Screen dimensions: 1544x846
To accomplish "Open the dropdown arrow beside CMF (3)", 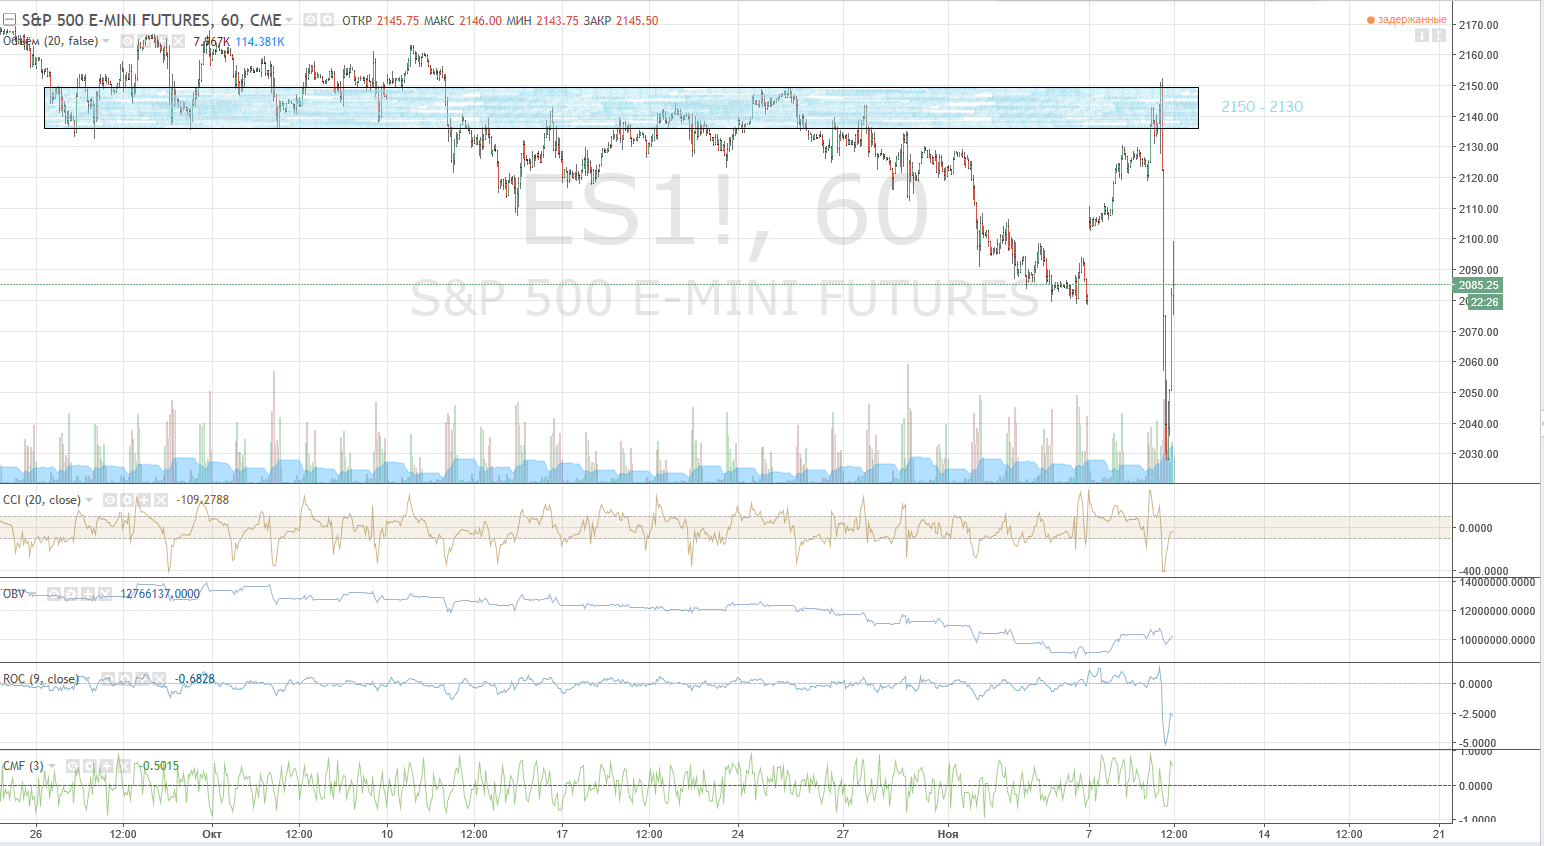I will [52, 766].
